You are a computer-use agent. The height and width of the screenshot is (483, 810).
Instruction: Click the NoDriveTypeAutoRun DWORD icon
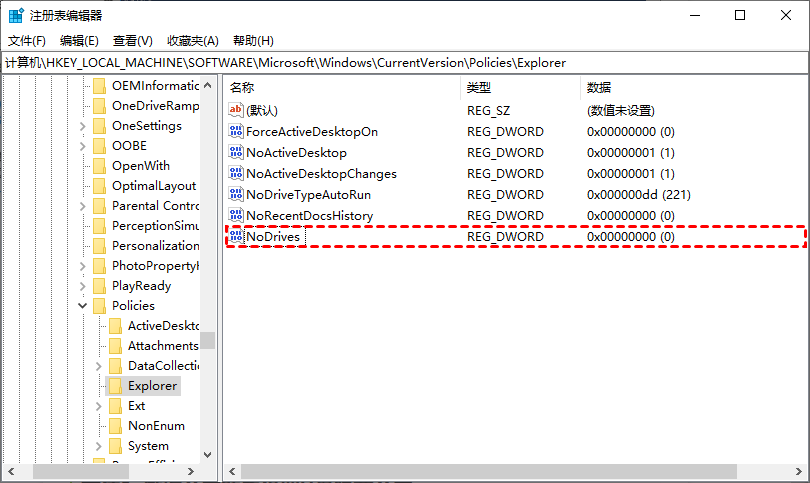pos(236,194)
